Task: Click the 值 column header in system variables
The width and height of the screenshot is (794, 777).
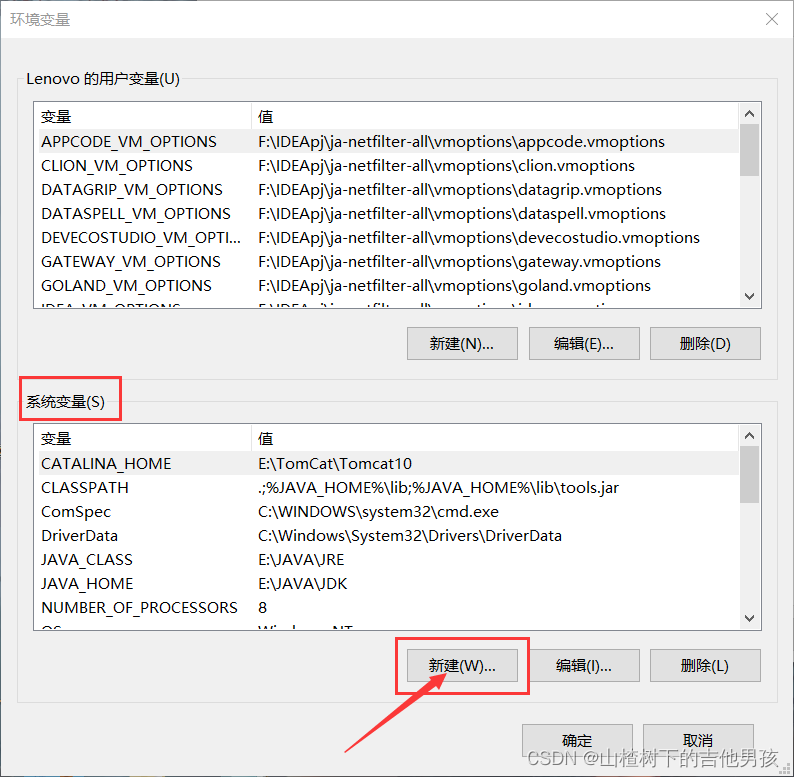Action: 495,439
